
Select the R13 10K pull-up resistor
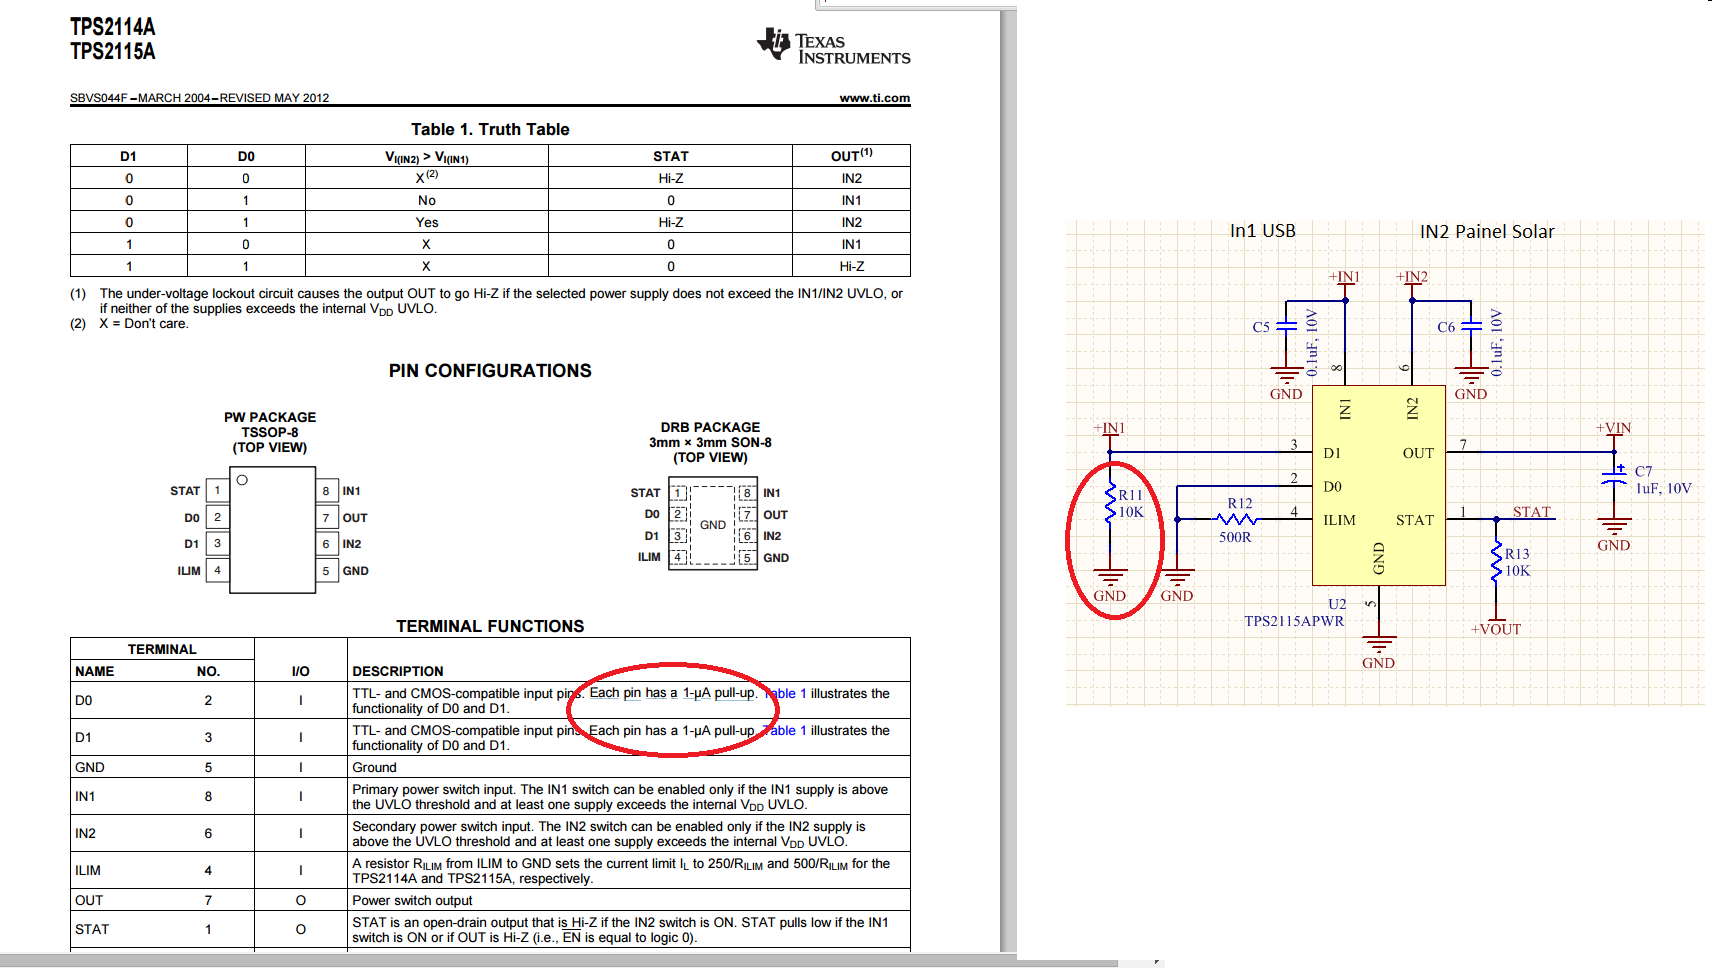(1497, 562)
